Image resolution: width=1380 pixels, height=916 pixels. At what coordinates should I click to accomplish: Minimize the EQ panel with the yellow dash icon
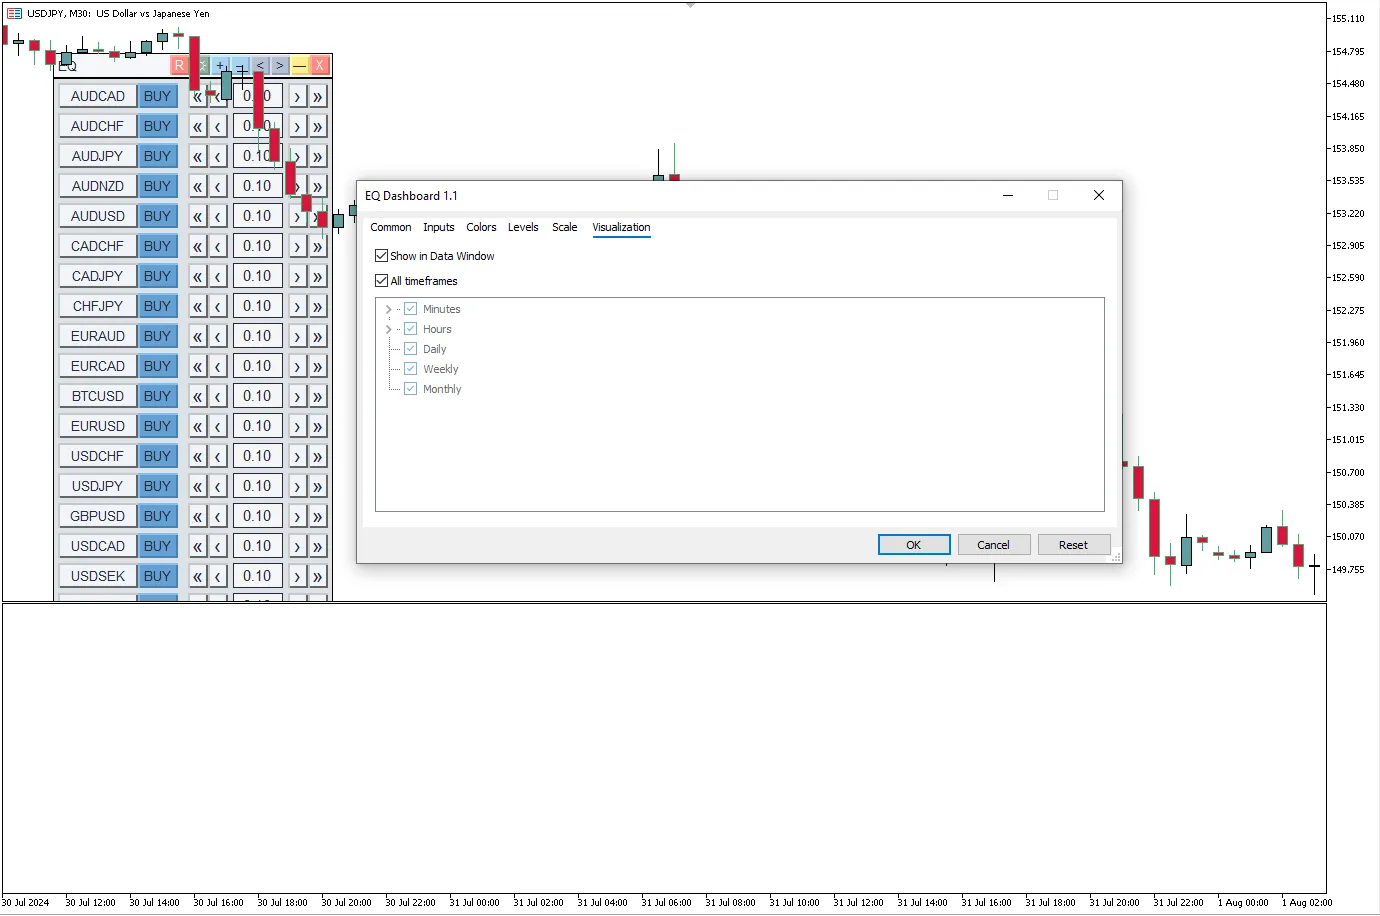[300, 65]
